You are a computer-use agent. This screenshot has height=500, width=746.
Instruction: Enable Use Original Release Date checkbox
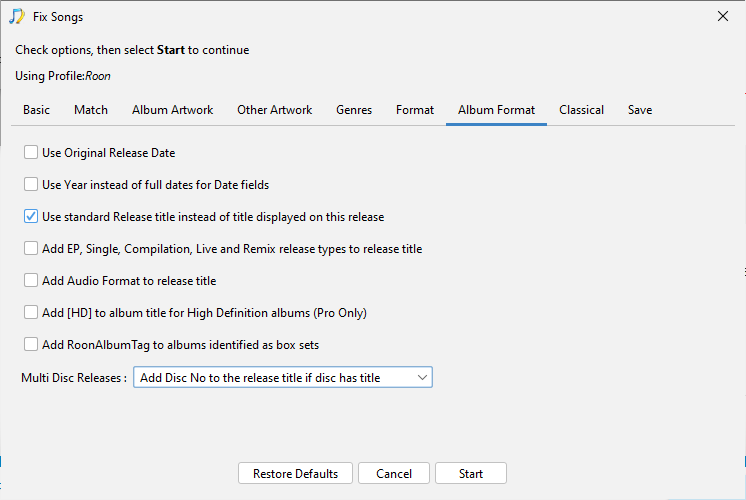(31, 153)
